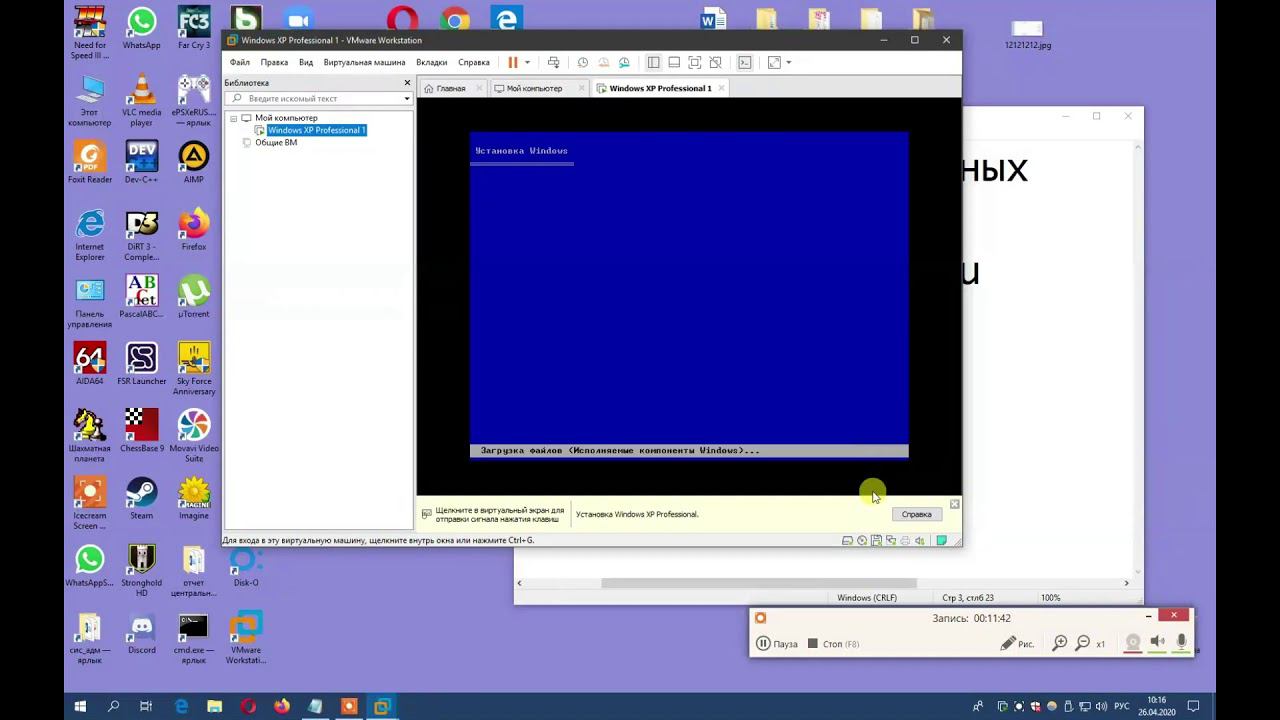Open the Справка menu in VMware
1280x720 pixels.
474,62
